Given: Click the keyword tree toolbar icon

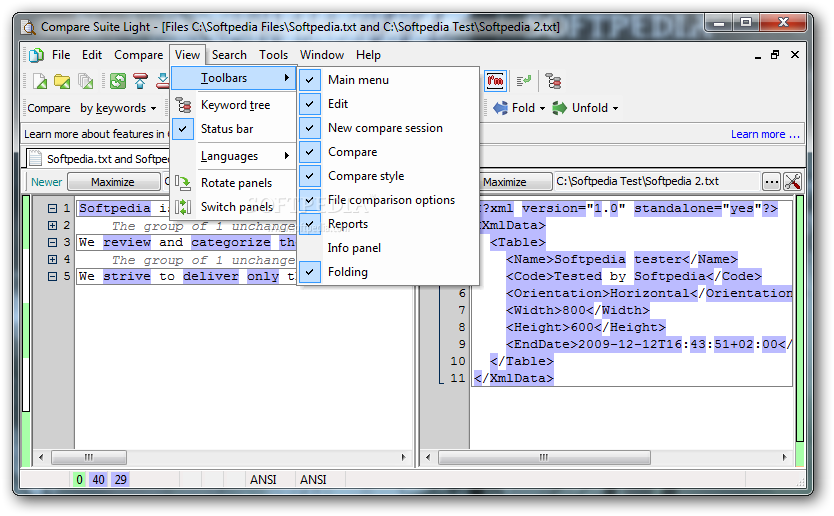Looking at the screenshot, I should click(x=553, y=81).
